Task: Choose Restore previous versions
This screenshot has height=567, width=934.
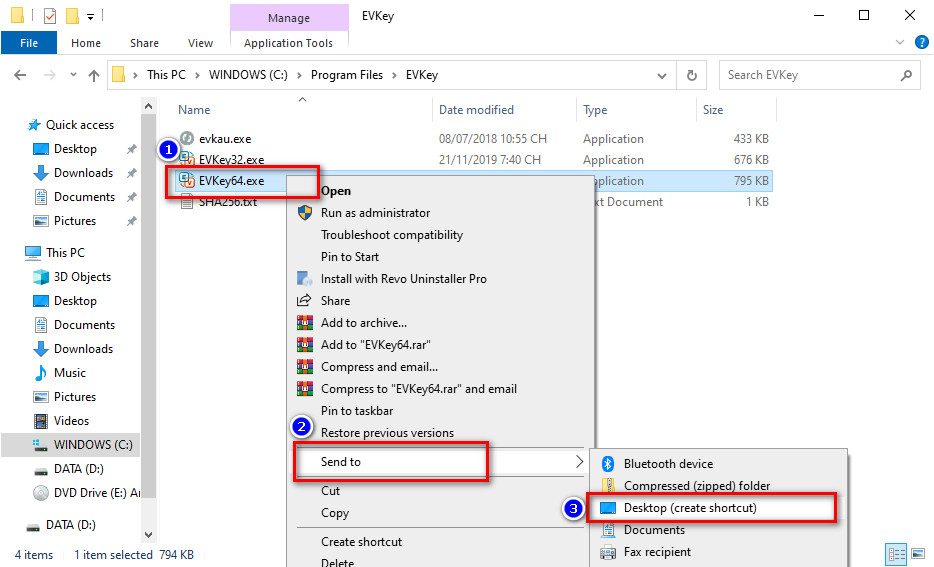Action: coord(387,433)
